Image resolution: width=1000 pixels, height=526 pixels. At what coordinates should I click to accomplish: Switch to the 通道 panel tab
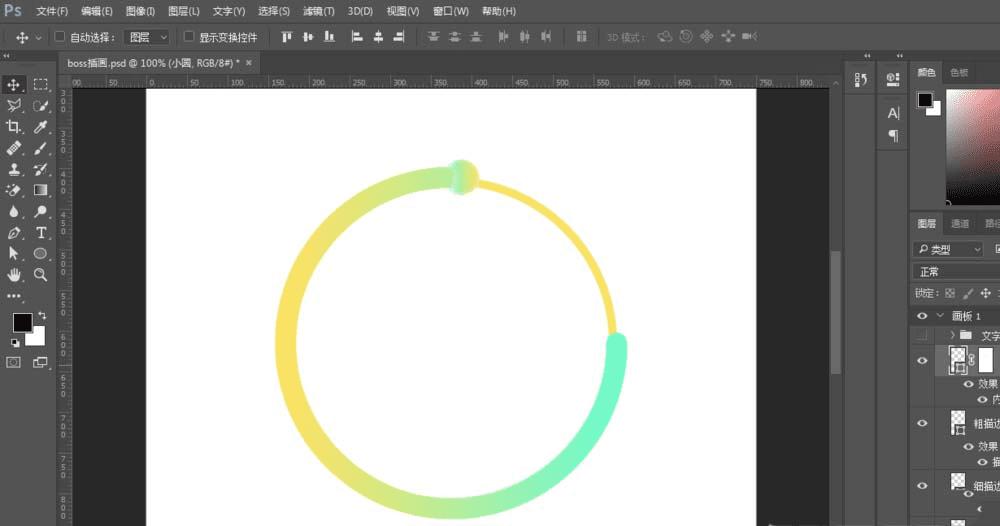[959, 223]
